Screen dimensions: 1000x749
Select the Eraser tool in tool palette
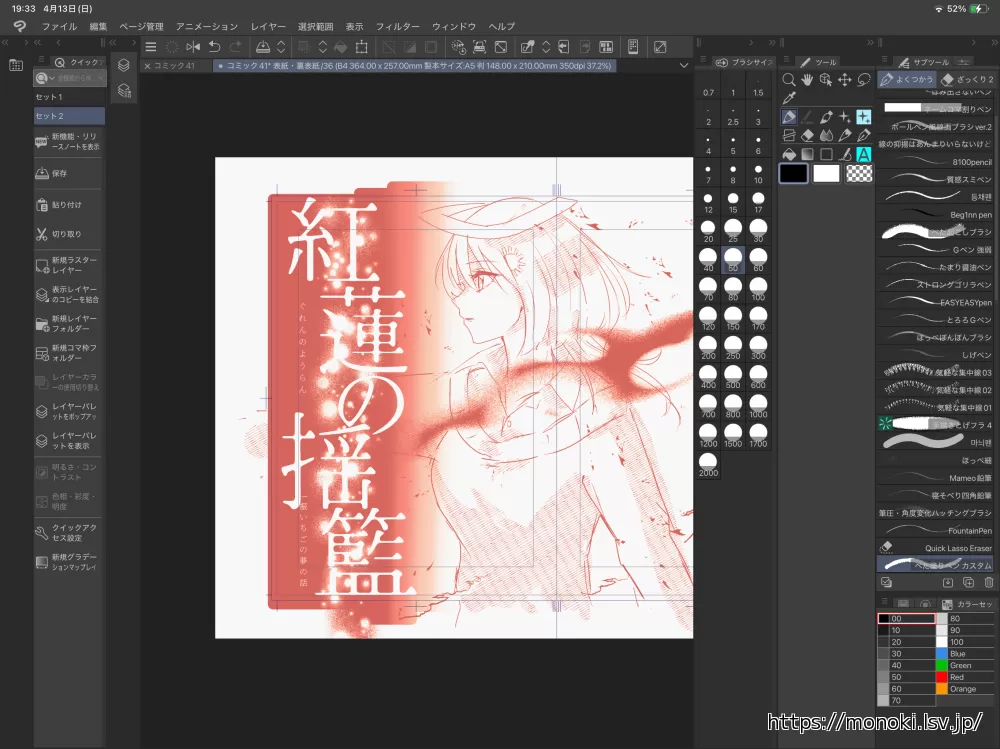(807, 135)
